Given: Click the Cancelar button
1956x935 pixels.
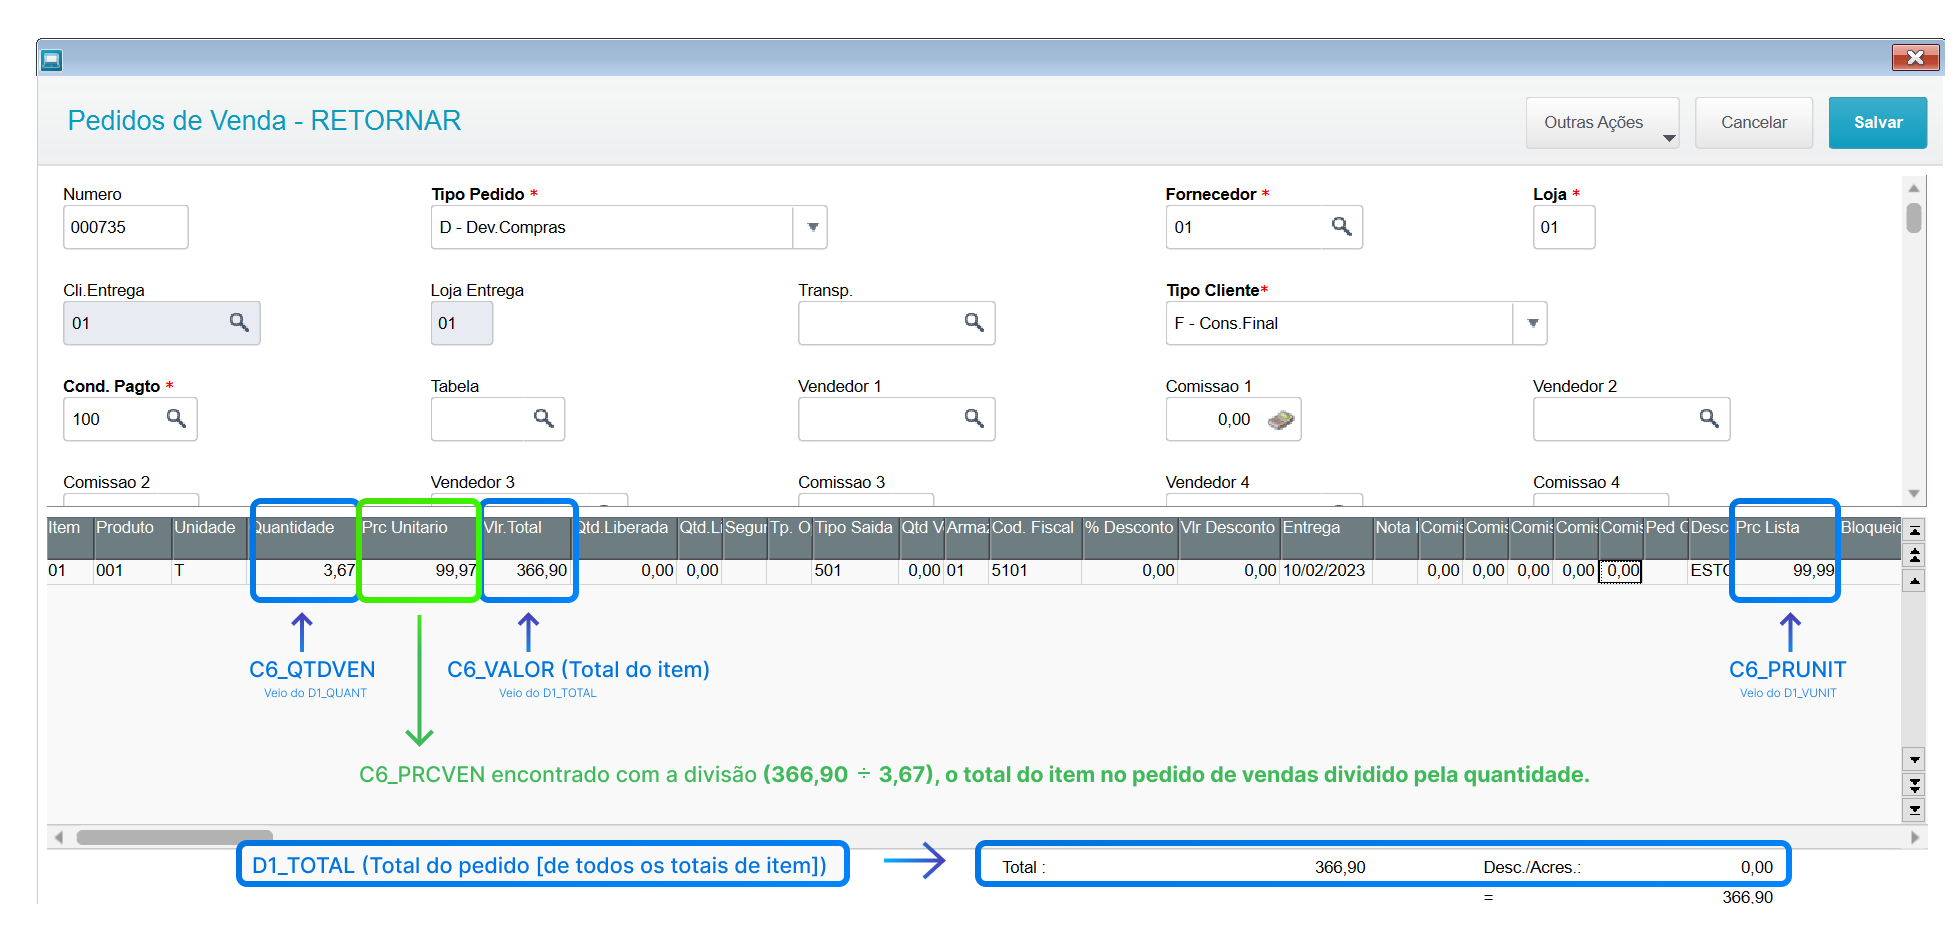Looking at the screenshot, I should (1753, 123).
